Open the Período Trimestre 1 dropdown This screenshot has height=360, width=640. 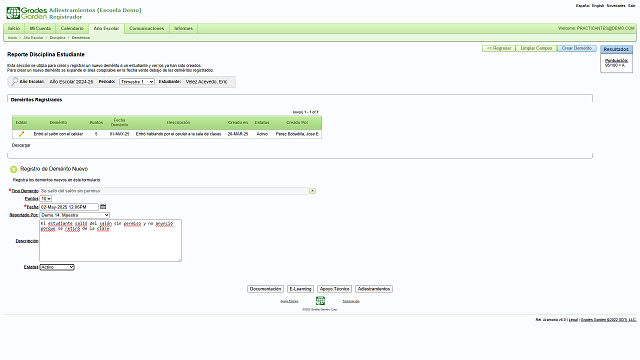(137, 82)
